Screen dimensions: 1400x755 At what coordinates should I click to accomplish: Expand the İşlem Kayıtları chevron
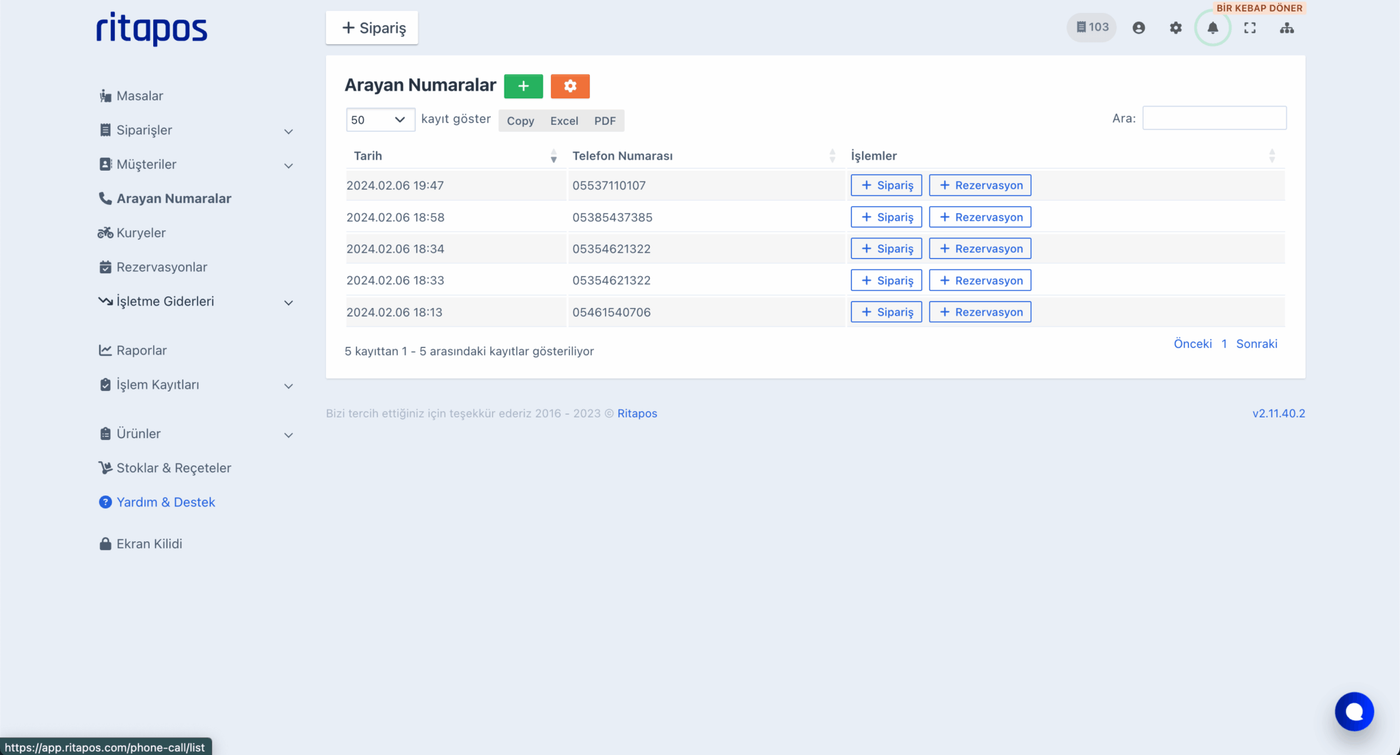[288, 385]
